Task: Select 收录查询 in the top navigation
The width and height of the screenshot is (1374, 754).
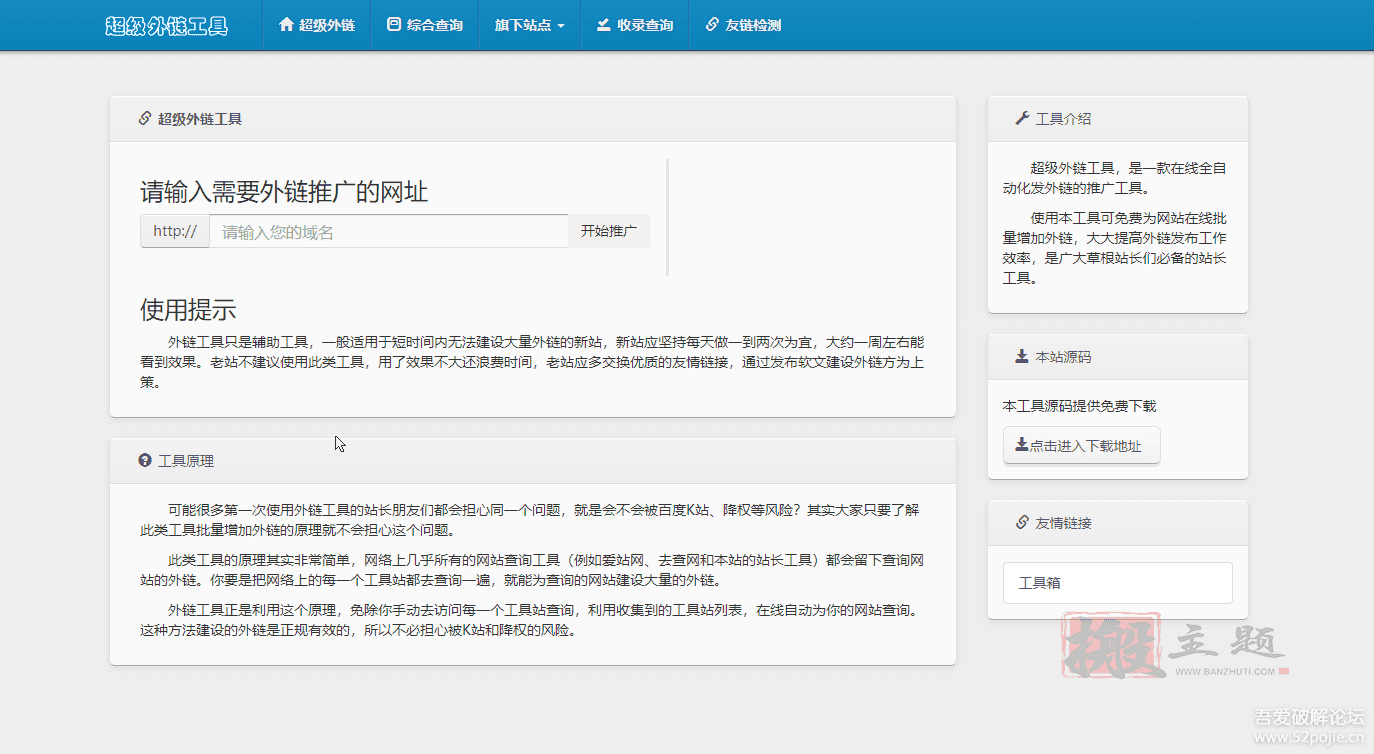Action: click(x=635, y=25)
